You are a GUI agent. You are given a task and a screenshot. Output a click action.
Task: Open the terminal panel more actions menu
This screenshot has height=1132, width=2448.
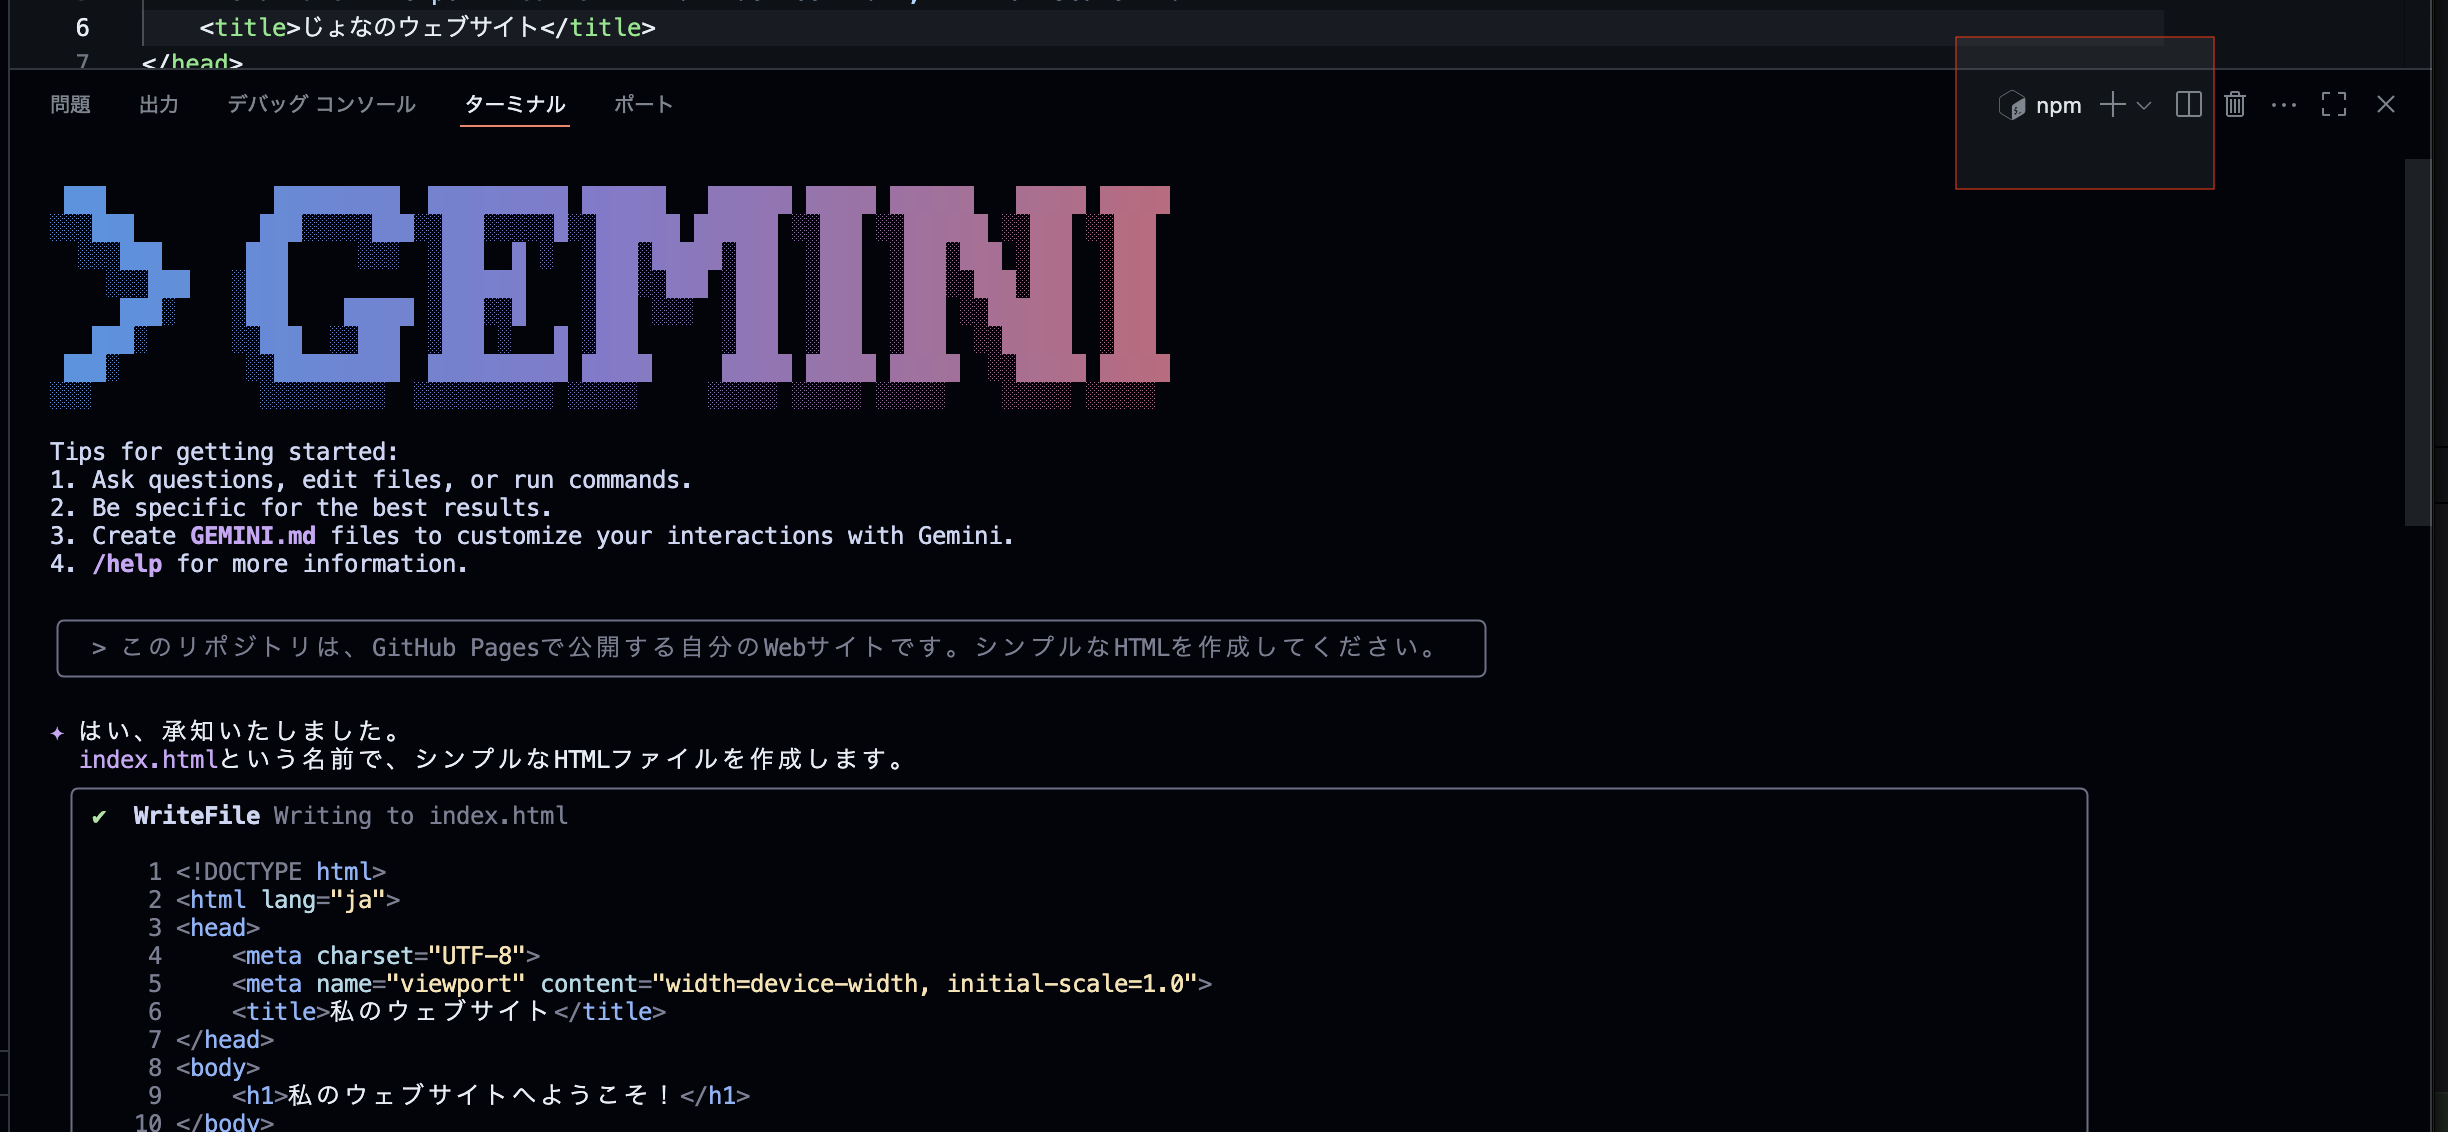(x=2284, y=104)
